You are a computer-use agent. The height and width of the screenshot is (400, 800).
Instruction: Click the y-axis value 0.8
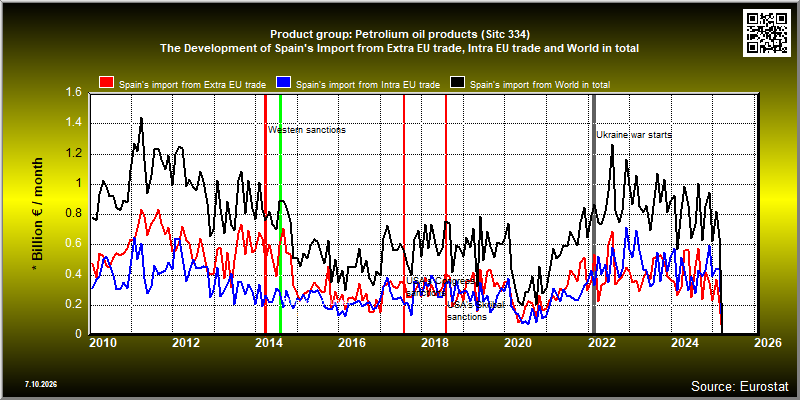[x=72, y=214]
